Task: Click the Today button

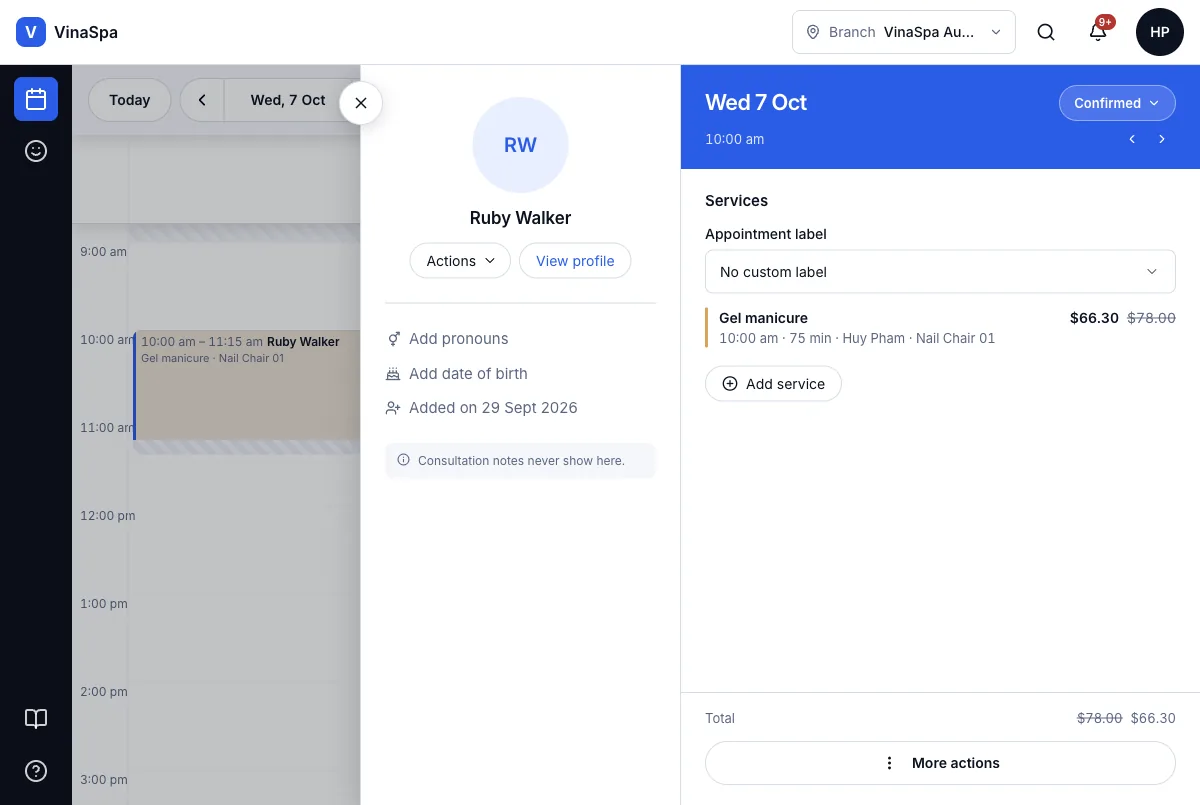Action: tap(130, 100)
